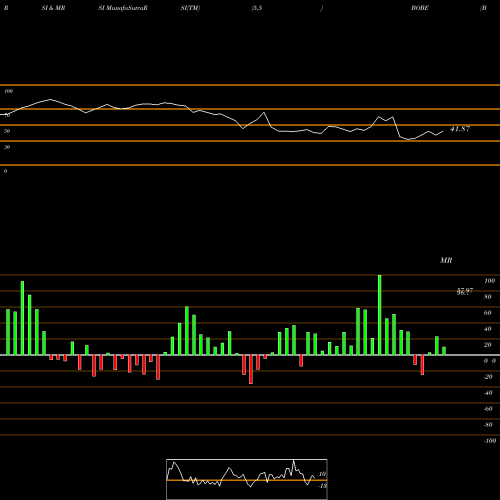
Task: Click the 60 label on MR axis
Action: [x=488, y=313]
